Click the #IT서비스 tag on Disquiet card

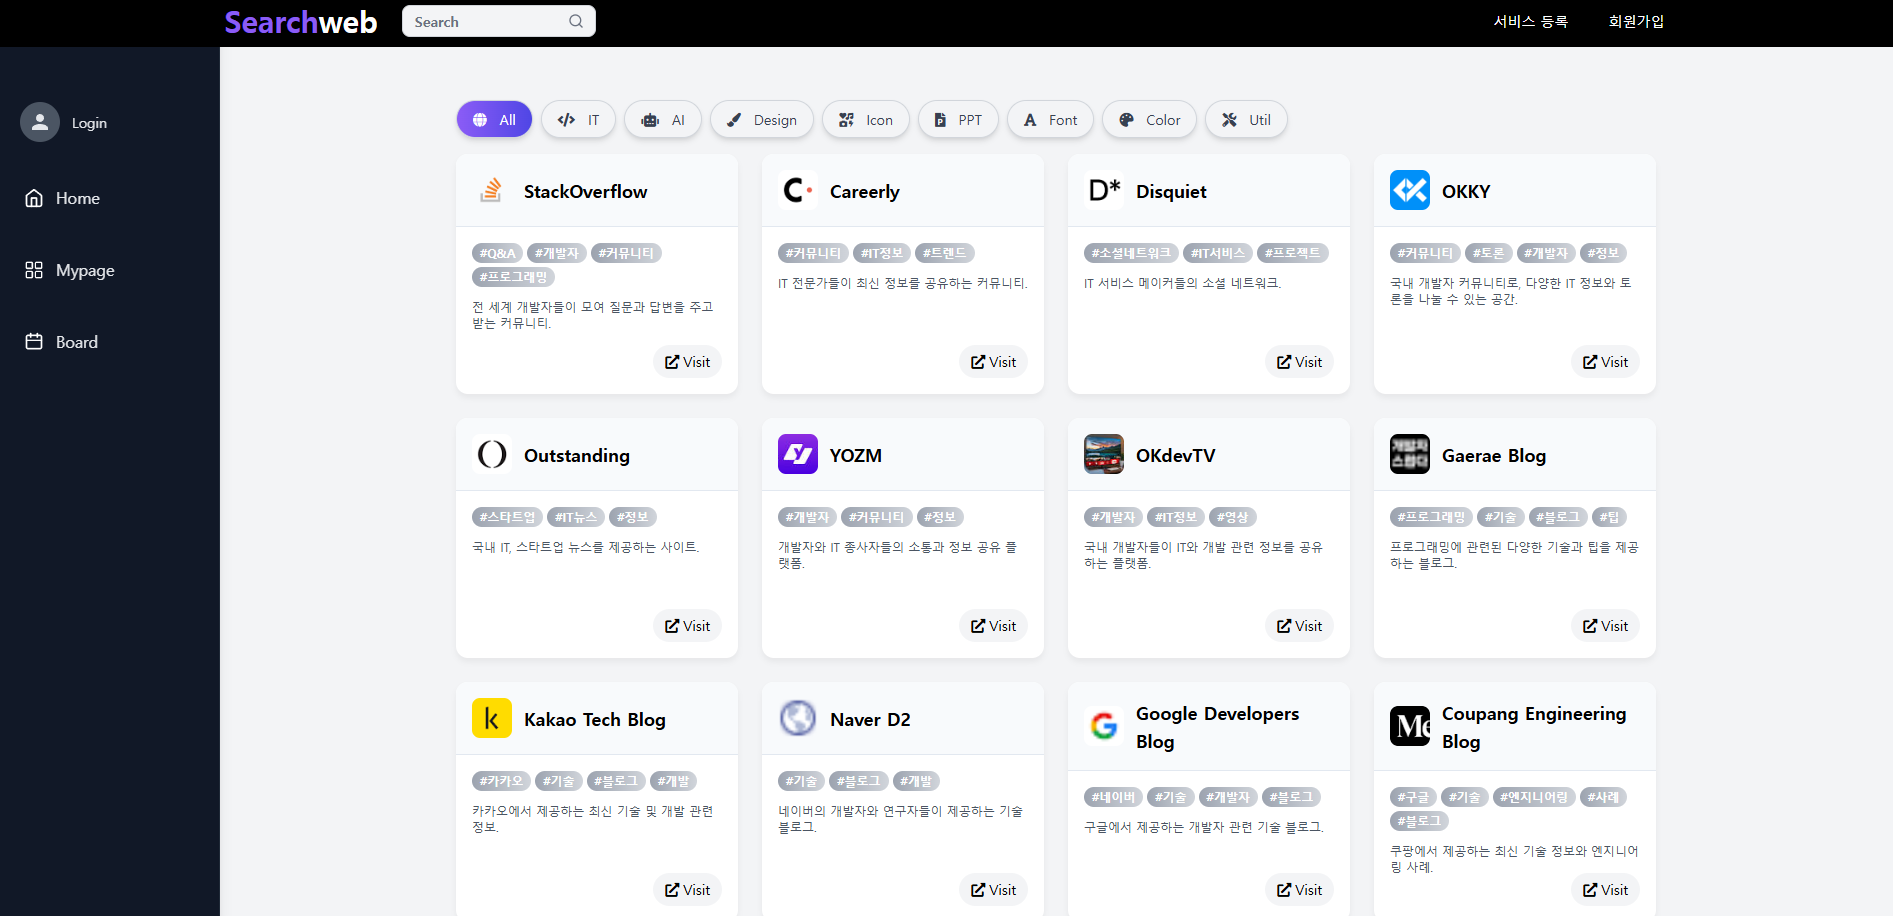1218,253
